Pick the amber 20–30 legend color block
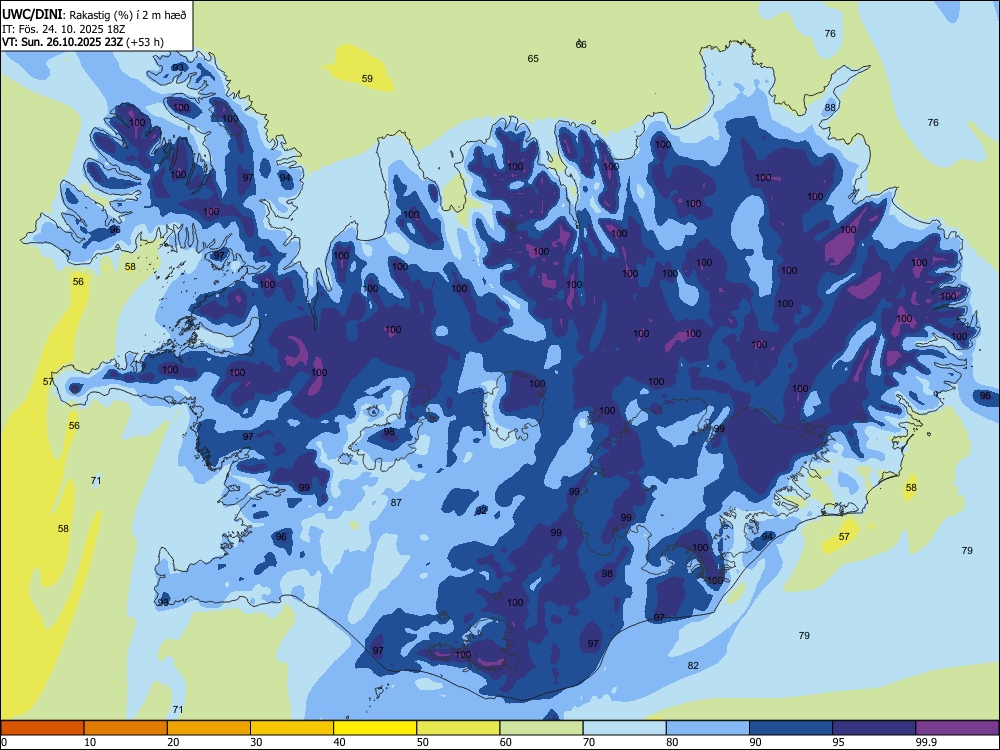 click(x=209, y=728)
